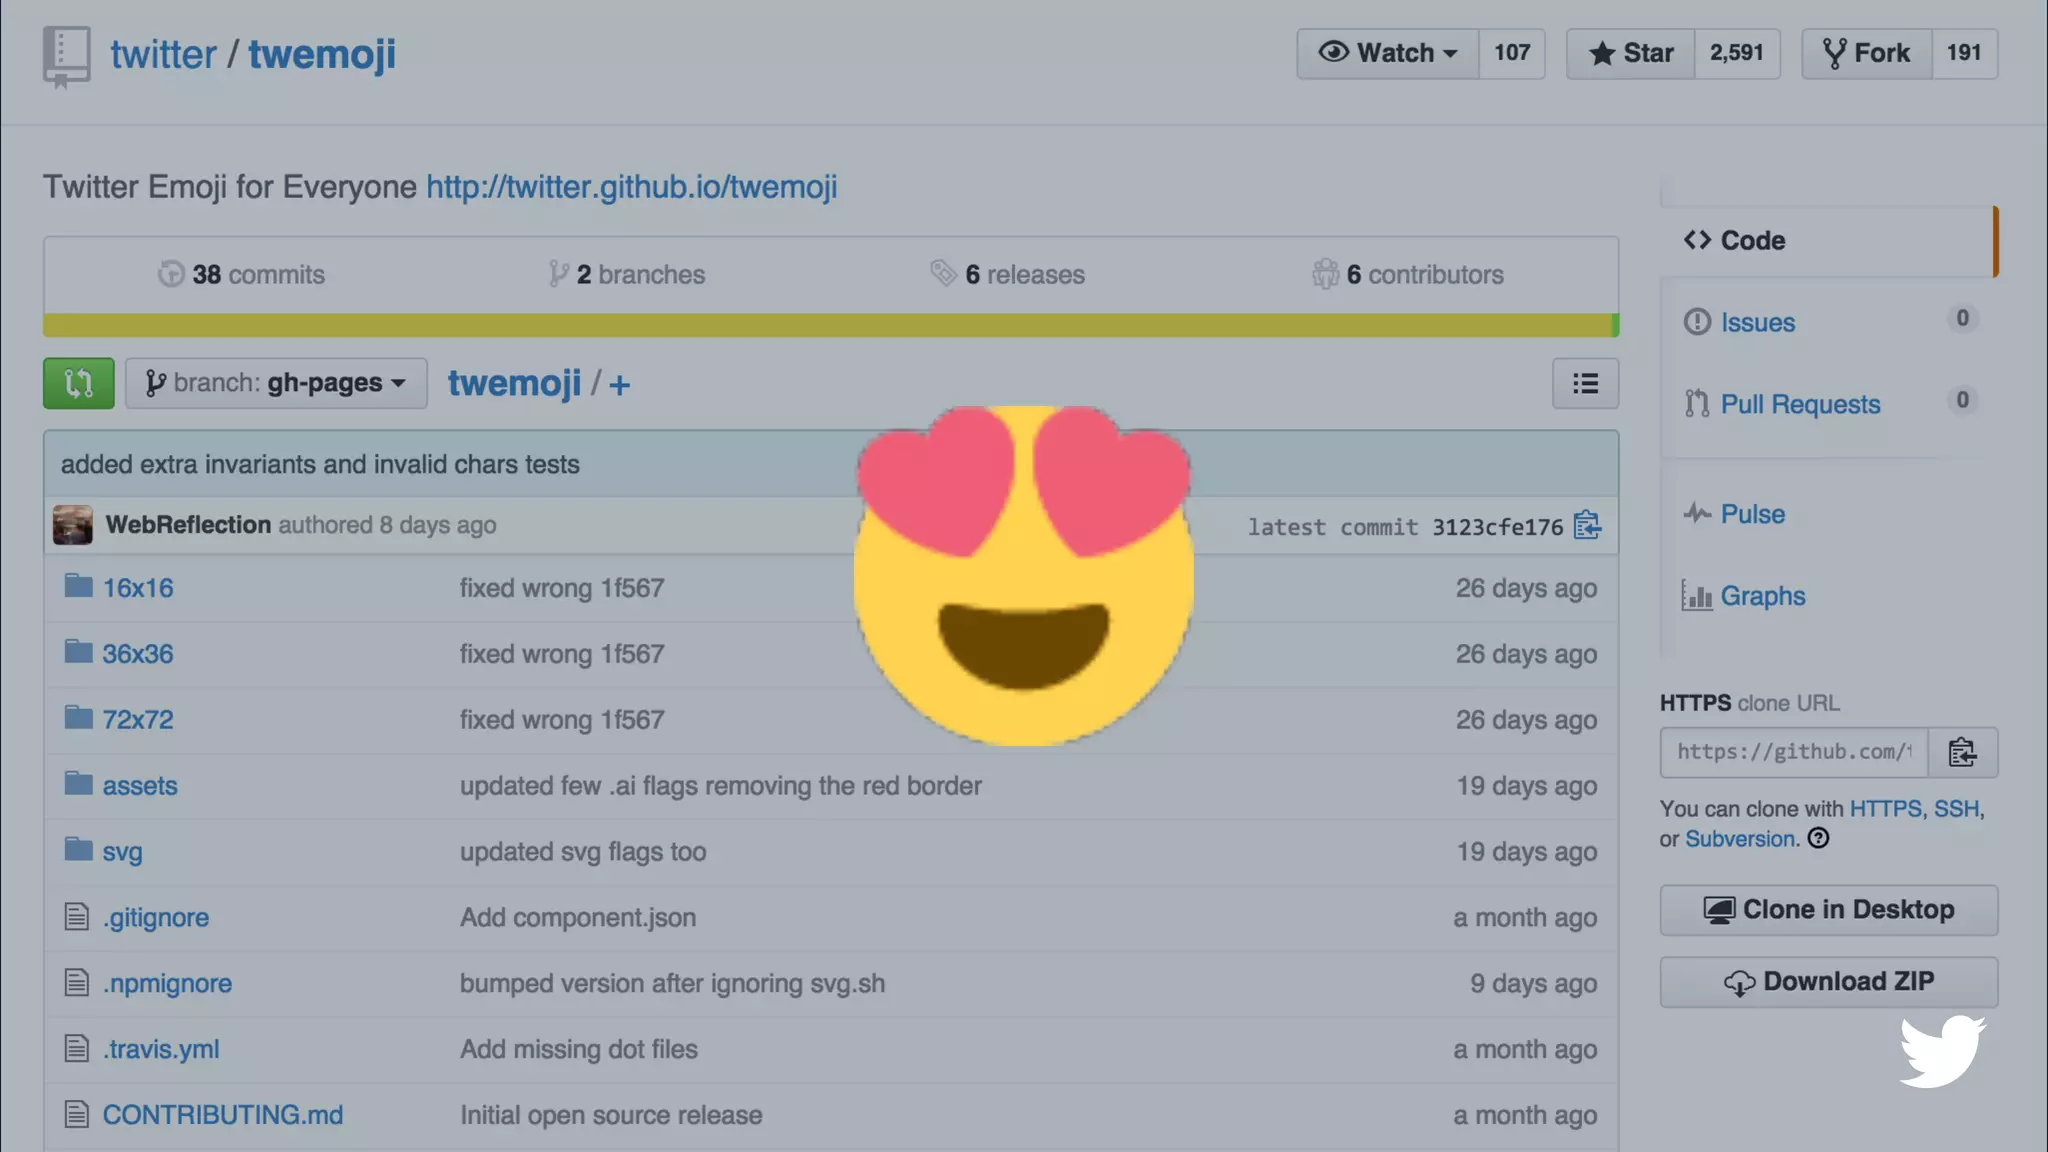
Task: Switch to the Pull Requests tab
Action: [x=1799, y=404]
